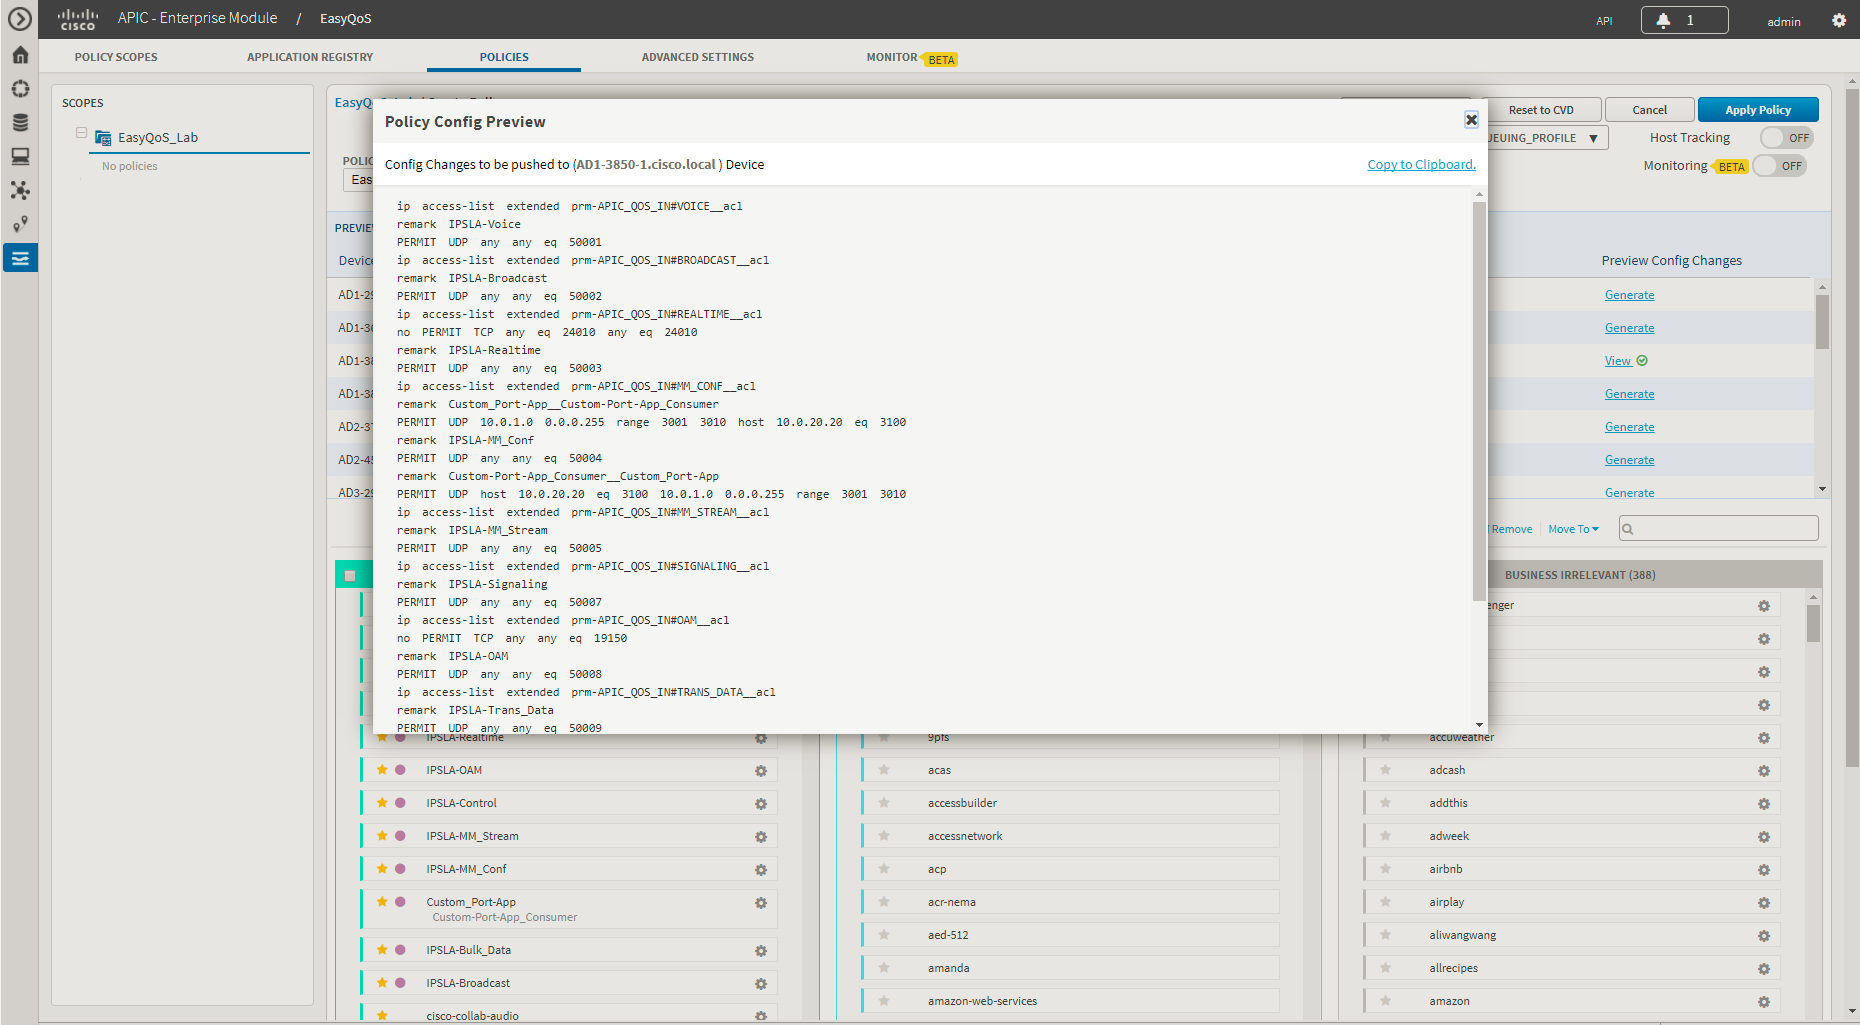
Task: Click the EasyQoS sidebar icon
Action: (20, 258)
